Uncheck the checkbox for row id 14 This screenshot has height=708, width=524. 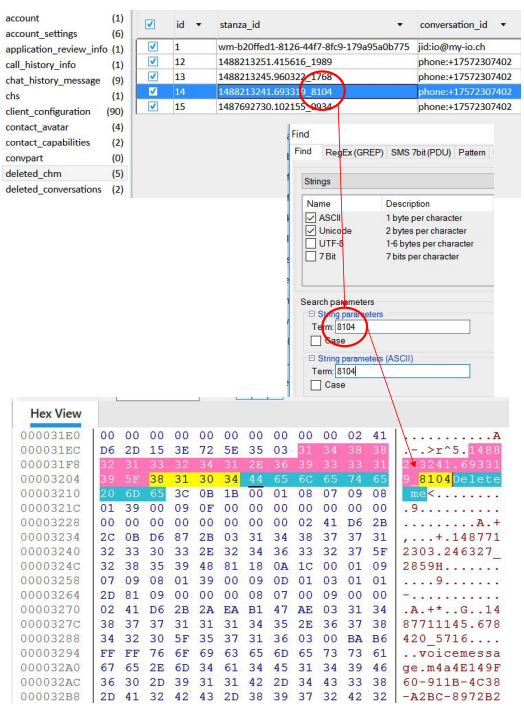pos(153,91)
